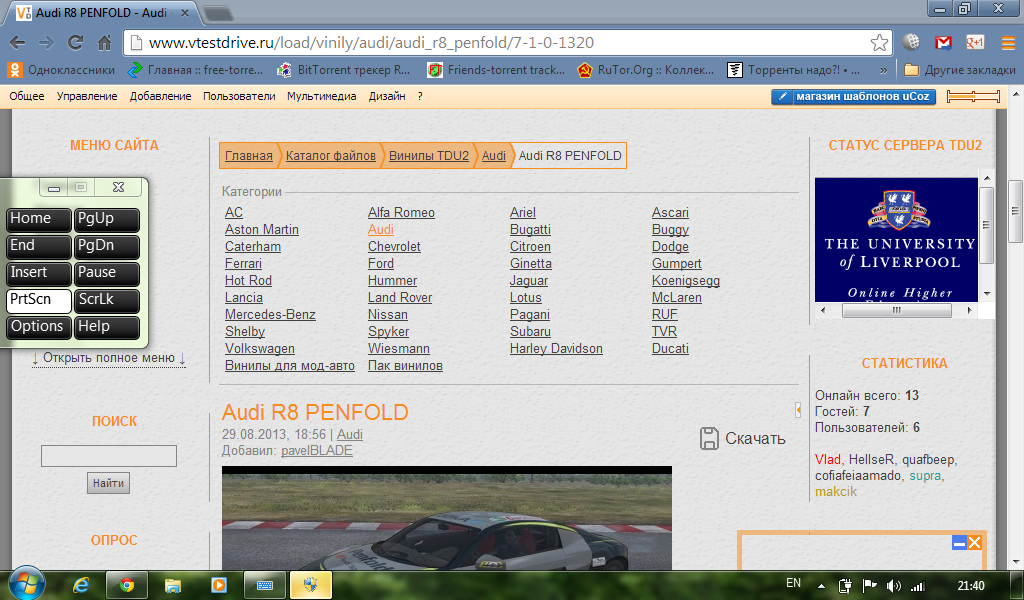The height and width of the screenshot is (600, 1024).
Task: Adjust the slider in the admin bar
Action: click(973, 96)
